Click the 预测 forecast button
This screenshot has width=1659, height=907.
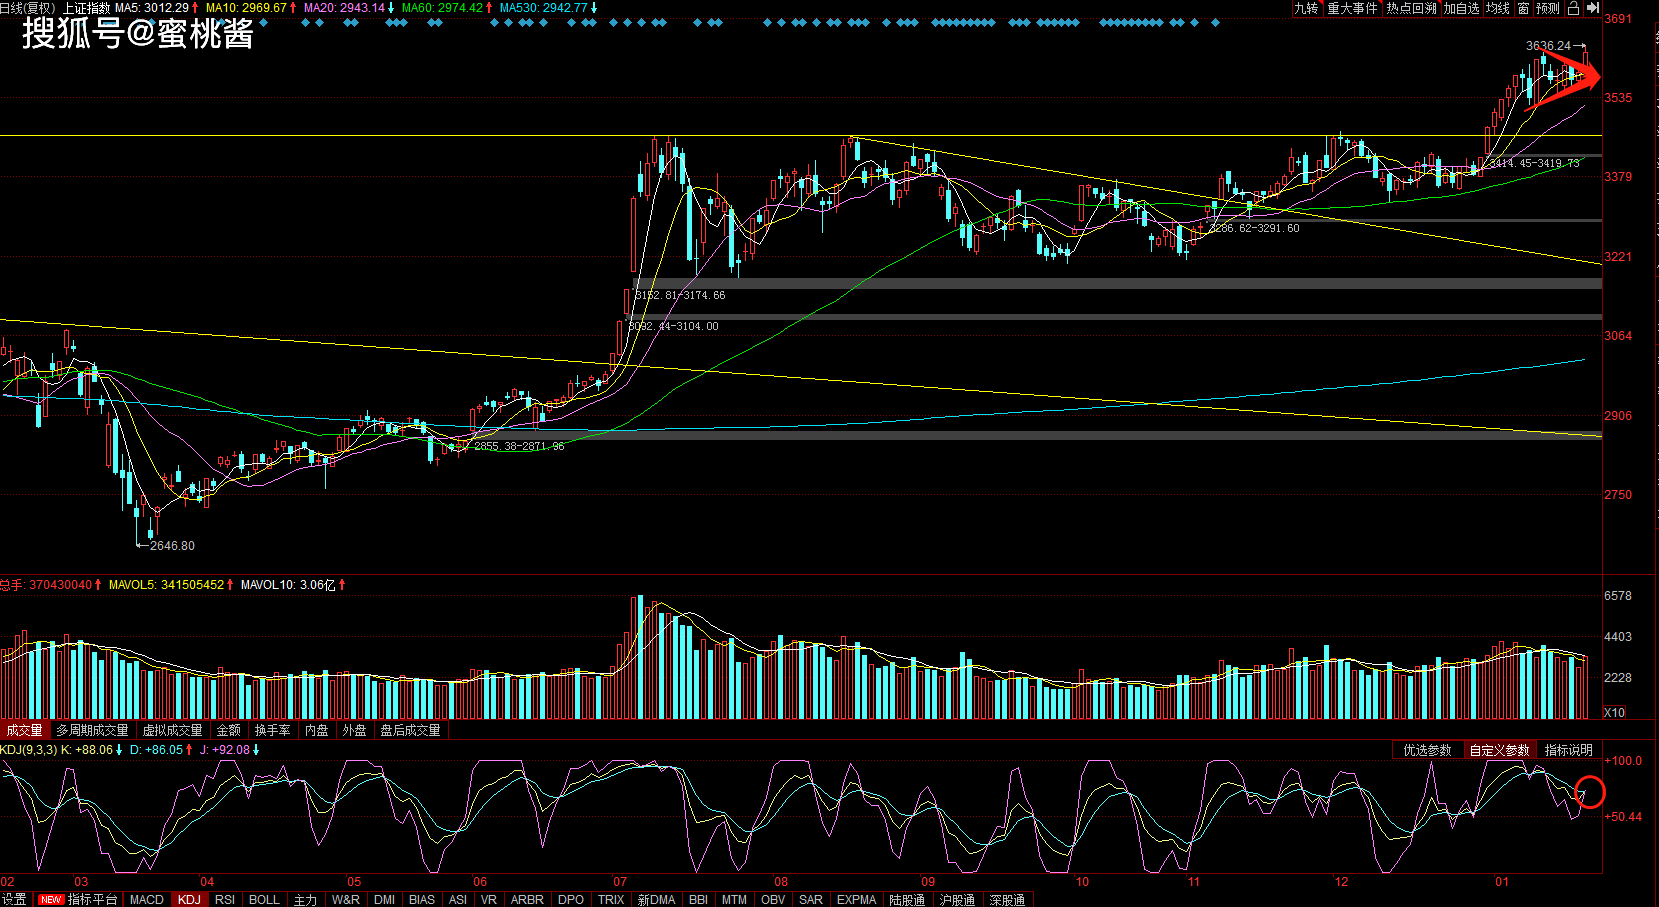click(1547, 8)
